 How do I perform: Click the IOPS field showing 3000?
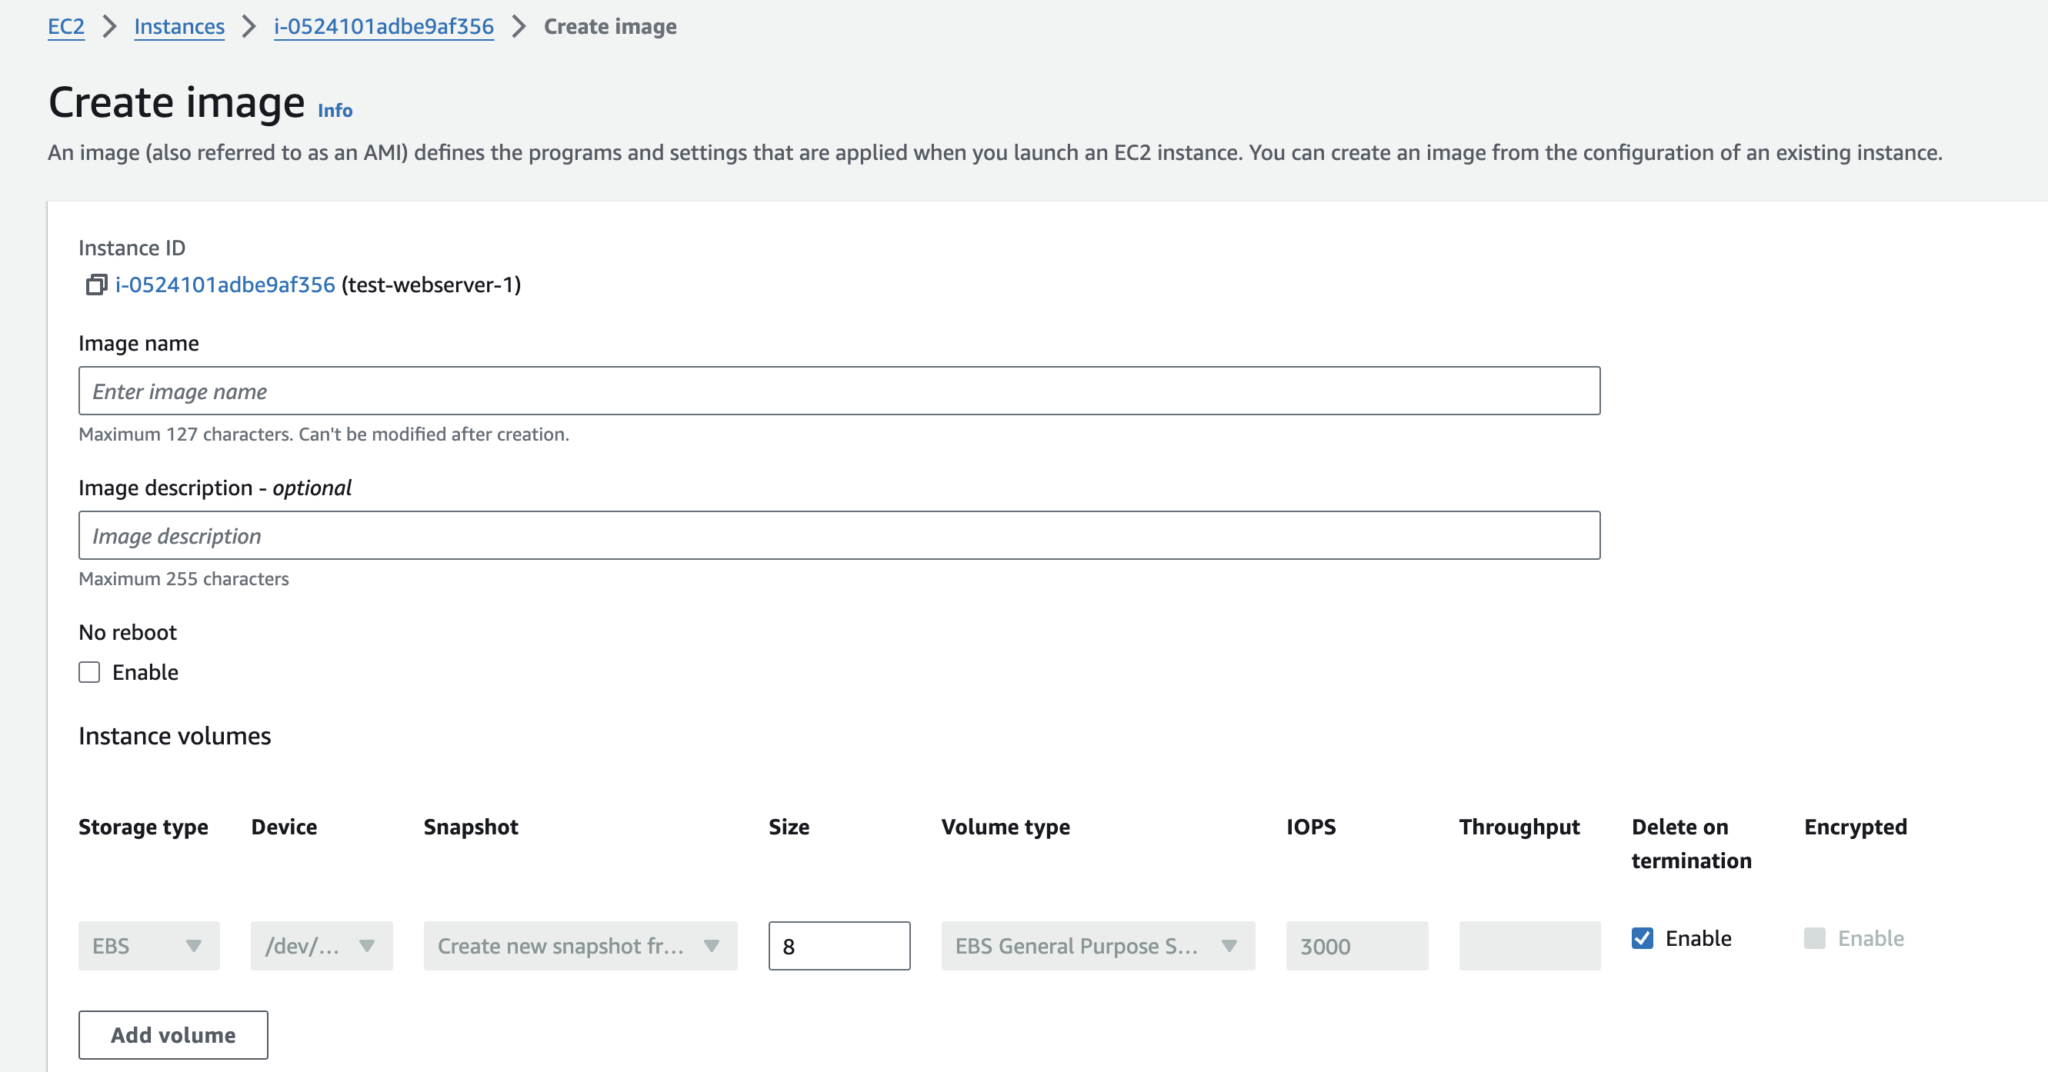click(x=1356, y=945)
